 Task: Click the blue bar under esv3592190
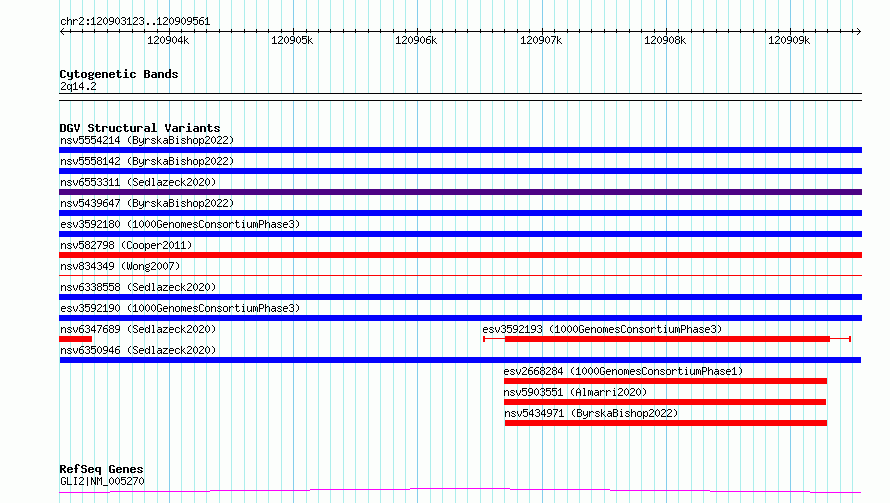click(460, 318)
